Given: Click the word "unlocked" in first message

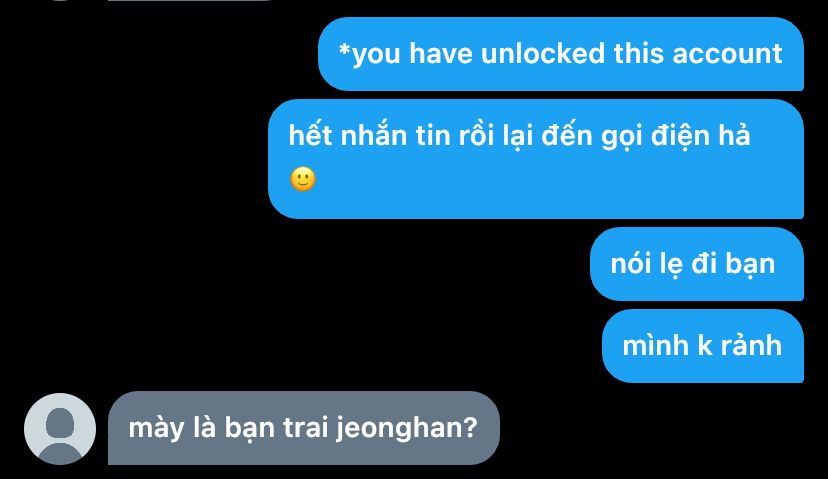Looking at the screenshot, I should click(x=543, y=53).
